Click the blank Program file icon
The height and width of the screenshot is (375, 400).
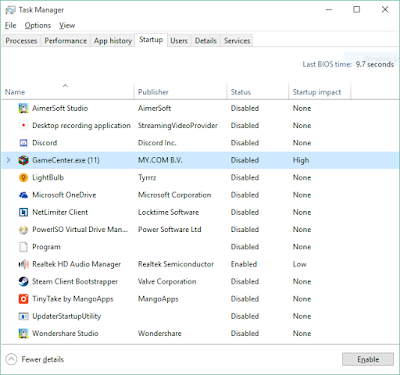pos(23,247)
